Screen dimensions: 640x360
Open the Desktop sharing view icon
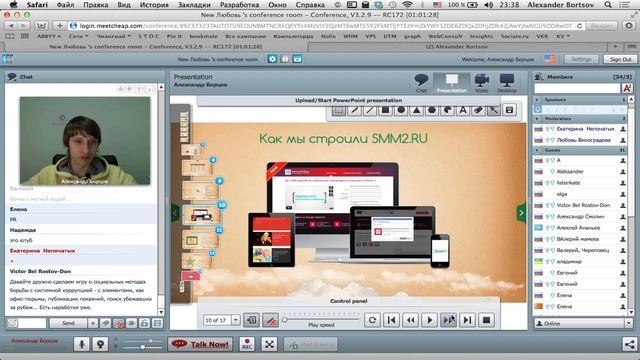coord(507,82)
